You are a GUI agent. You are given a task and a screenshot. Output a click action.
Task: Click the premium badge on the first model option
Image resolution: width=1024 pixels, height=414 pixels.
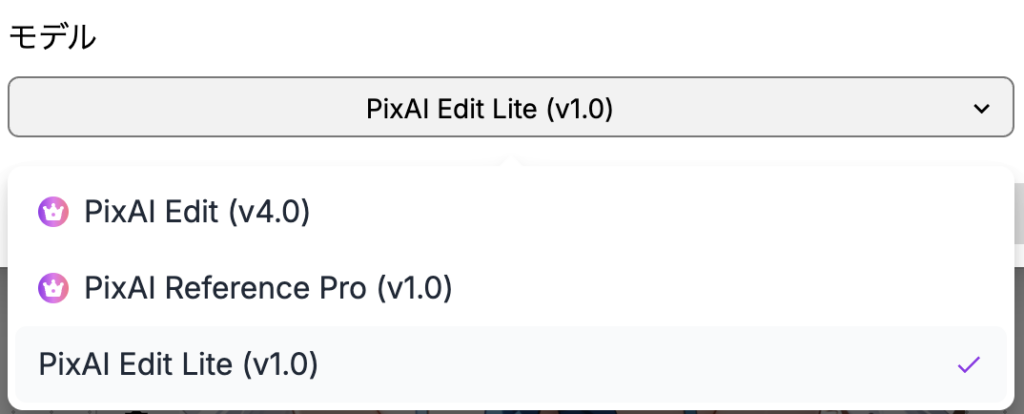(x=52, y=212)
